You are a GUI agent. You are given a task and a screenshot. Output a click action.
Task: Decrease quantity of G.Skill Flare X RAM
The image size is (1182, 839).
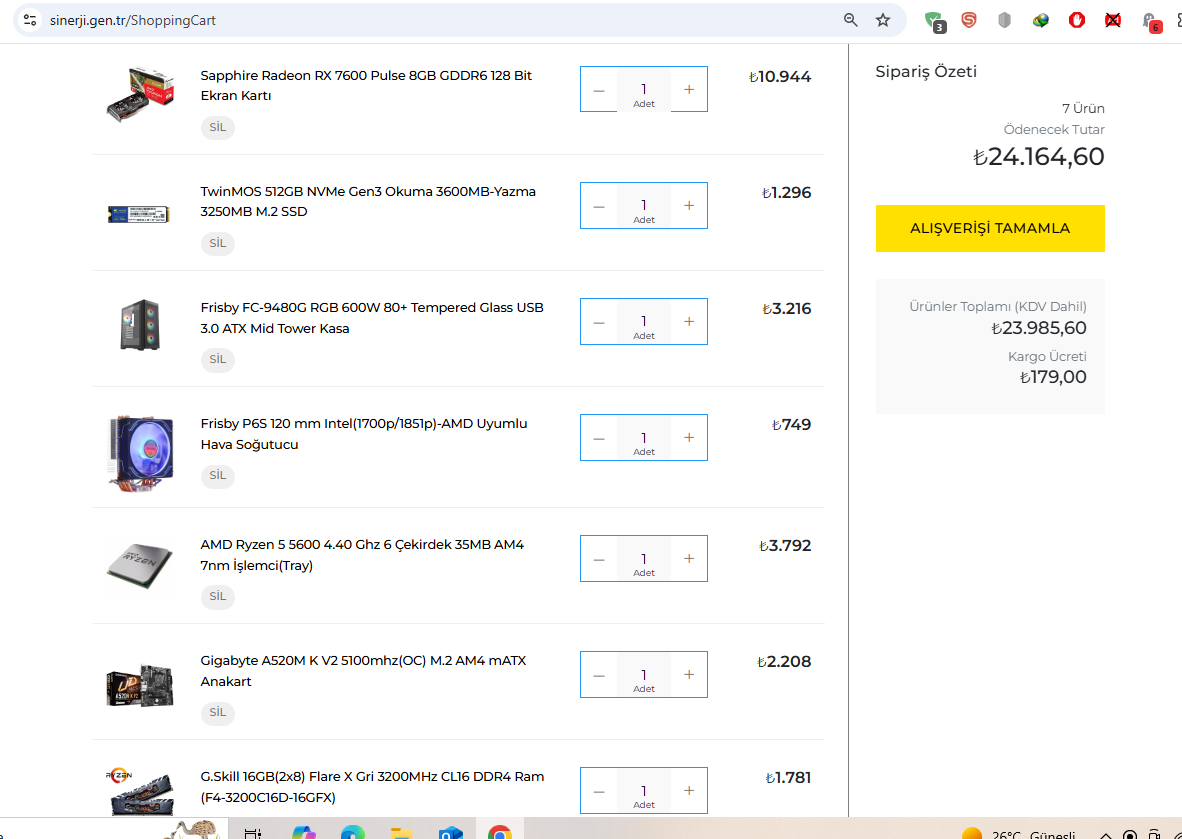point(599,791)
